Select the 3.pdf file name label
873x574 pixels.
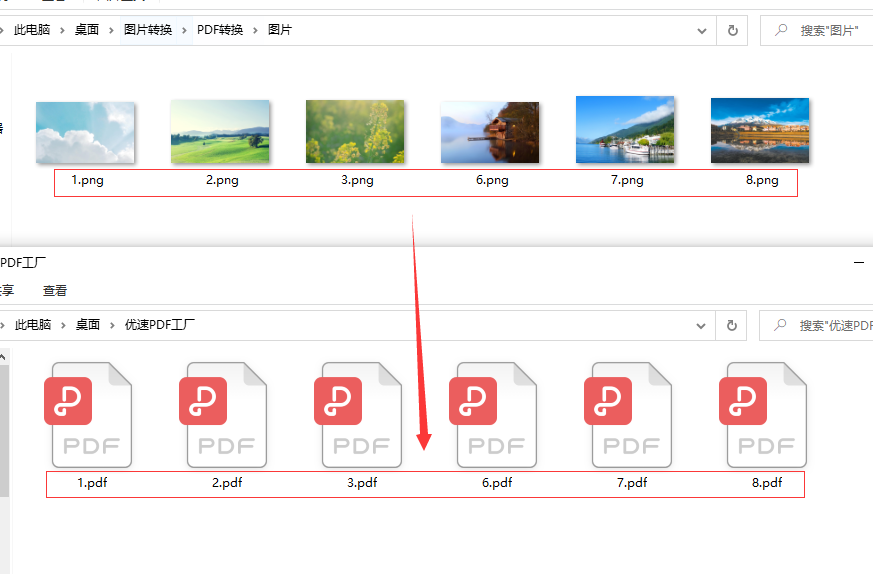[x=362, y=483]
